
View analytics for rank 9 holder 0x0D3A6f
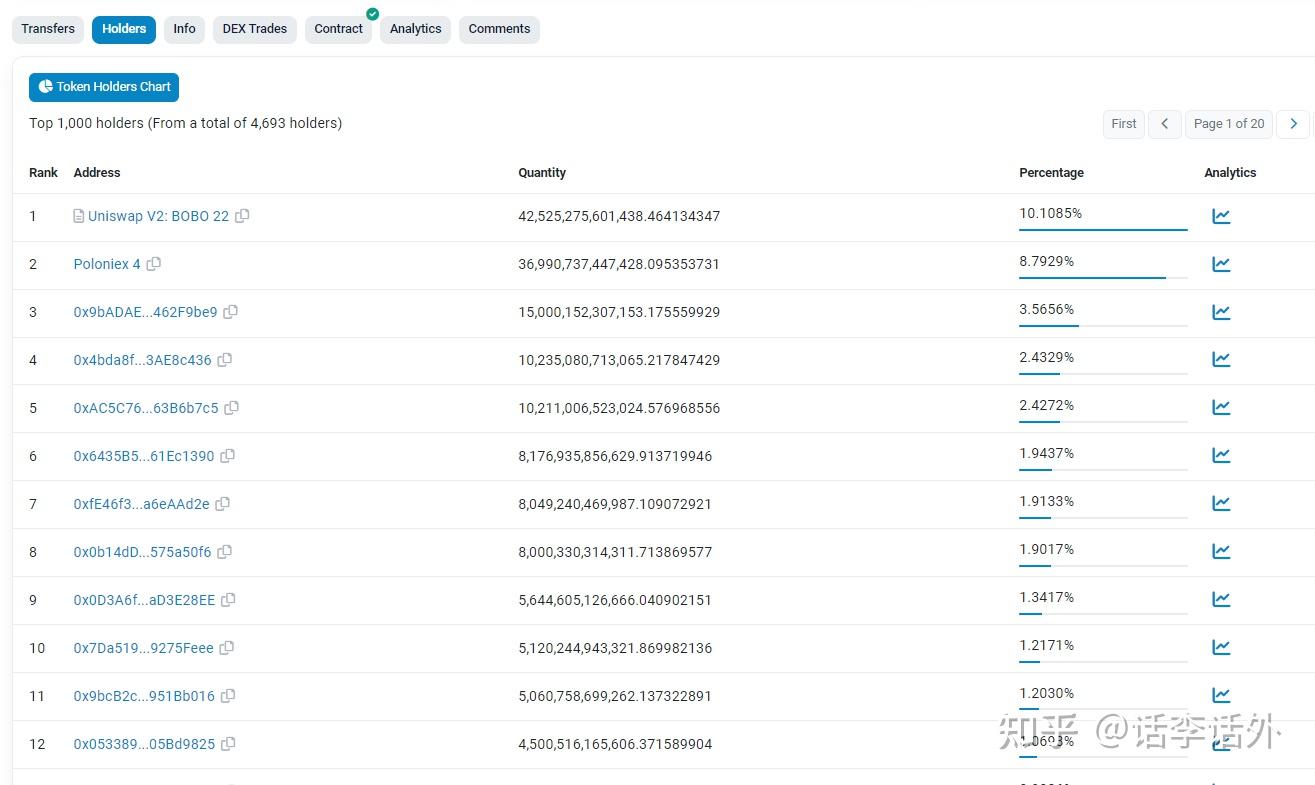point(1221,599)
